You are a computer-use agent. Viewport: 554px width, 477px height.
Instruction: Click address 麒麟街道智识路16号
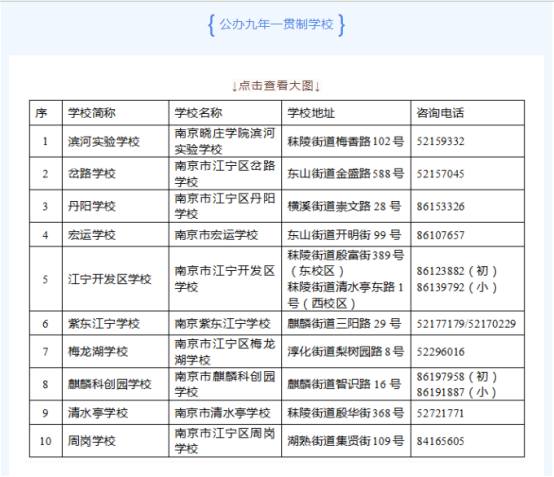point(344,384)
